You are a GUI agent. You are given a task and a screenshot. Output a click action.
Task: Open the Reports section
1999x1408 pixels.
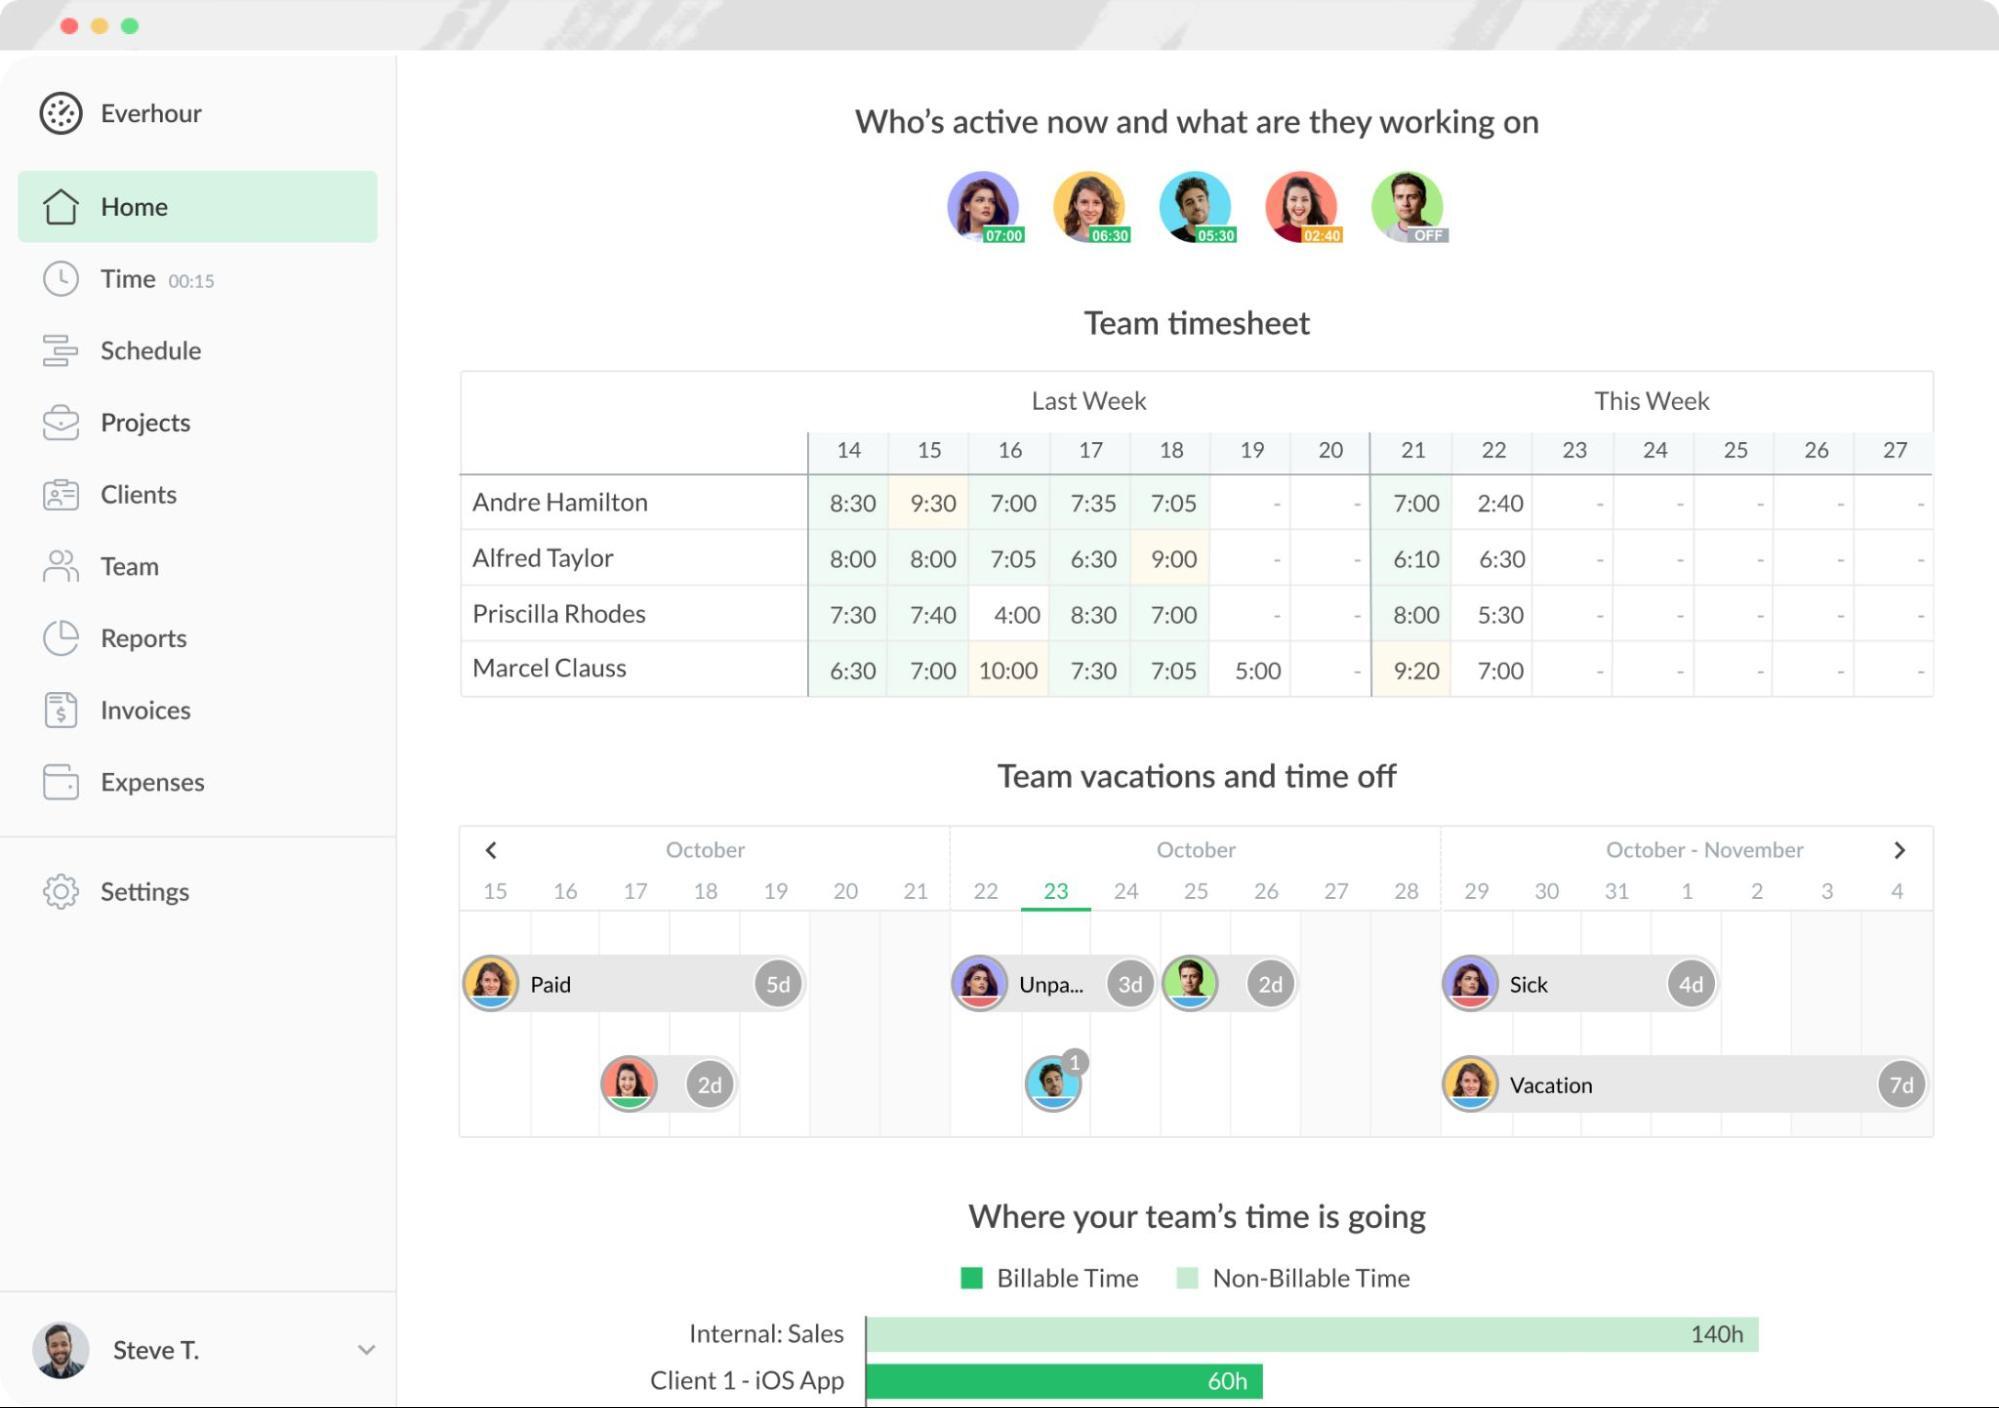tap(140, 637)
